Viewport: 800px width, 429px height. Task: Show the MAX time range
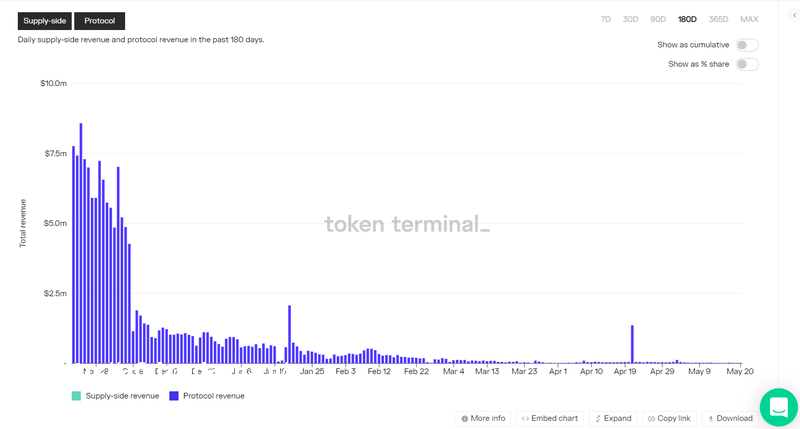click(749, 19)
